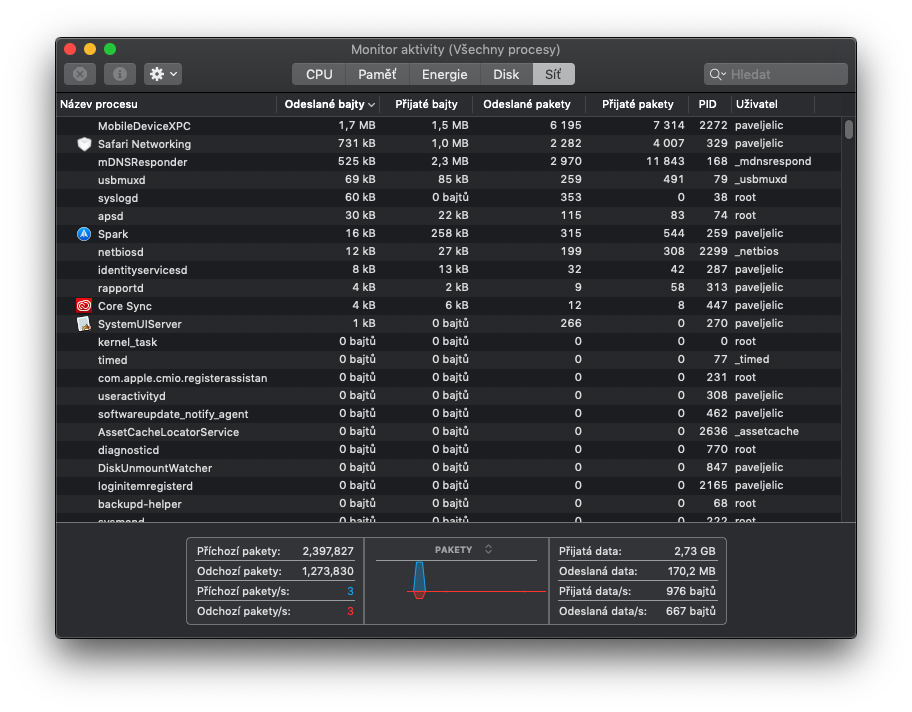Screen dimensions: 912x712
Task: Click the green zoom window button
Action: [x=110, y=49]
